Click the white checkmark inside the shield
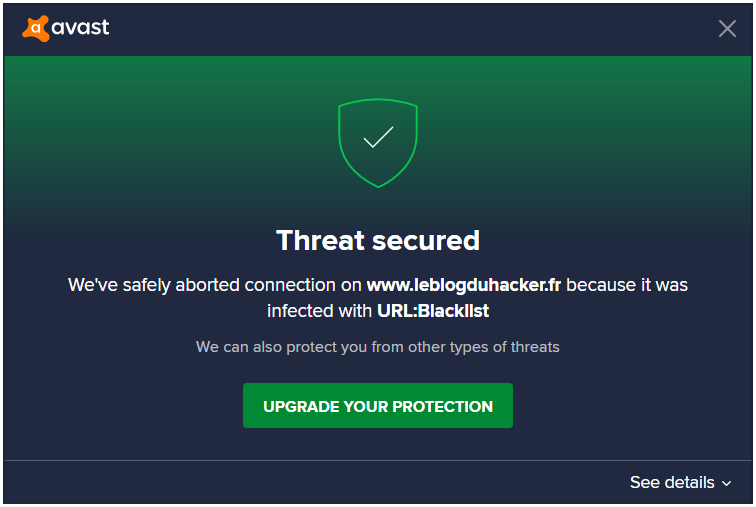The width and height of the screenshot is (756, 507). (378, 137)
